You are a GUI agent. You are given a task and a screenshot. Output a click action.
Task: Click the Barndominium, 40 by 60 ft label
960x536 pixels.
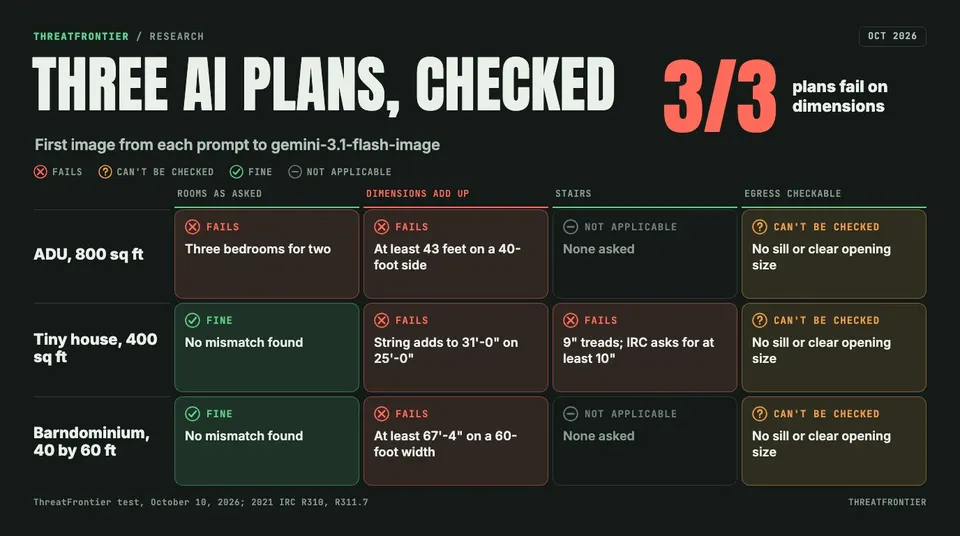pyautogui.click(x=92, y=442)
